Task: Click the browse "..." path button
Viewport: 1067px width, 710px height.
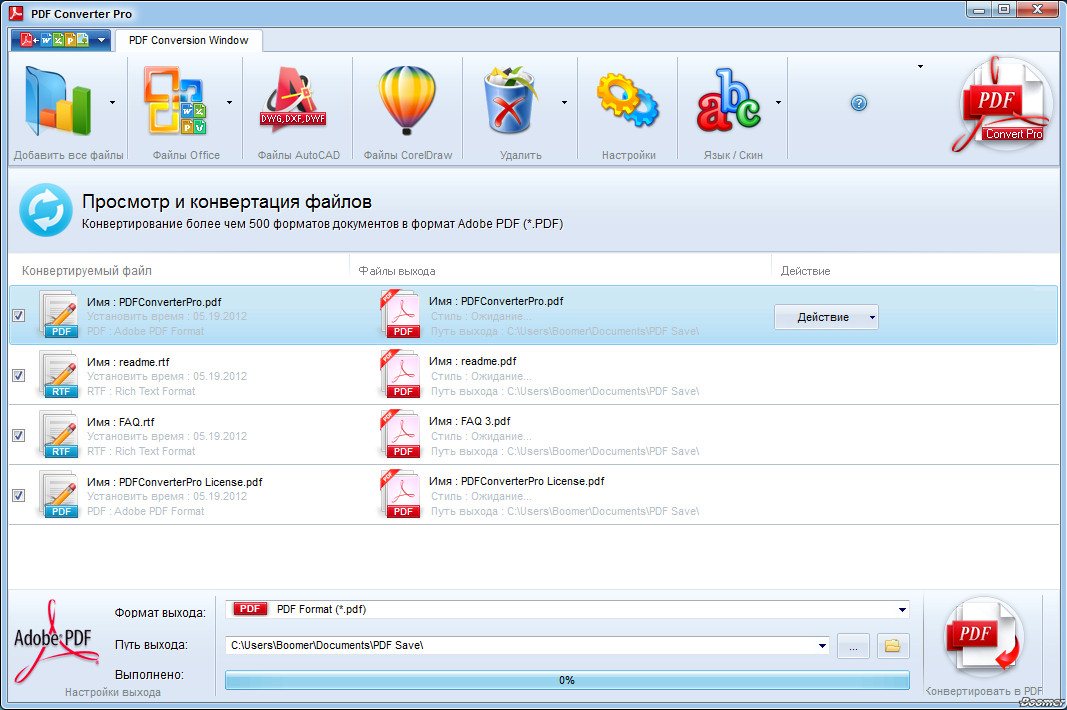Action: coord(853,646)
